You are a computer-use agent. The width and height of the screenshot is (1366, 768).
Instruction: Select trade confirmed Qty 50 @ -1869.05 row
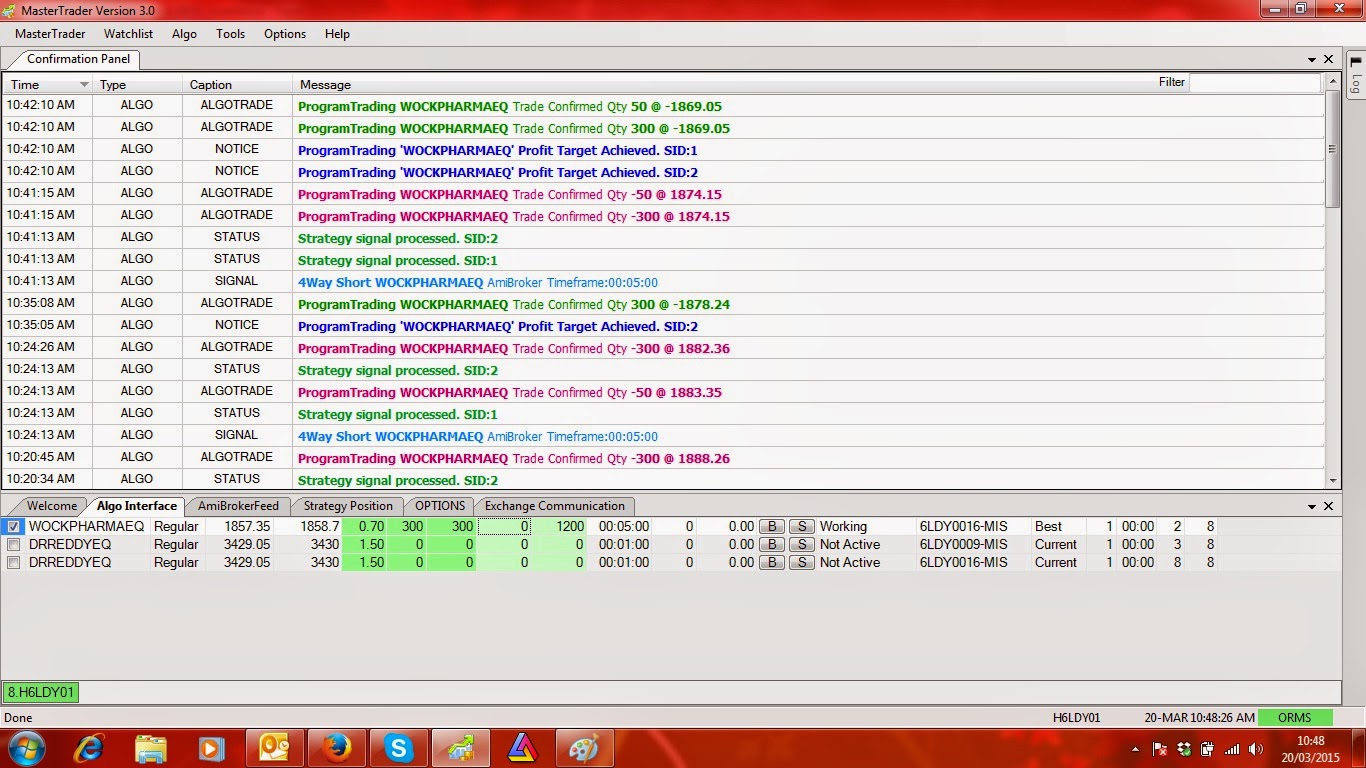click(663, 105)
